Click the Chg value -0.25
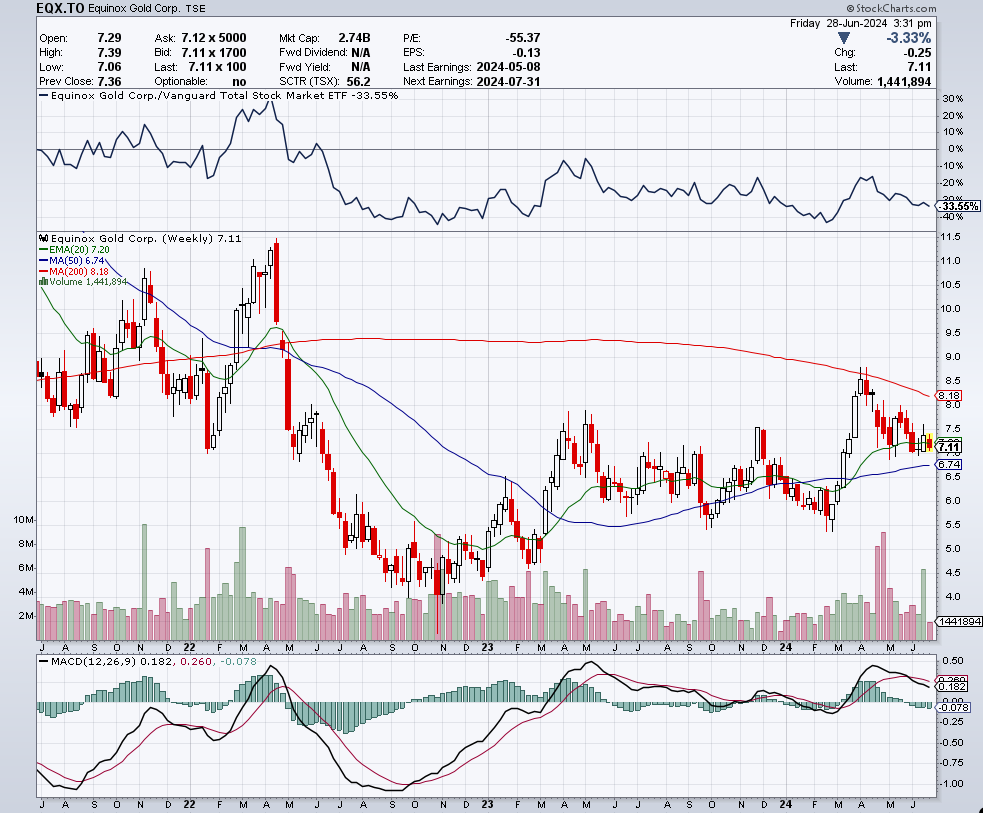The image size is (983, 813). tap(918, 53)
